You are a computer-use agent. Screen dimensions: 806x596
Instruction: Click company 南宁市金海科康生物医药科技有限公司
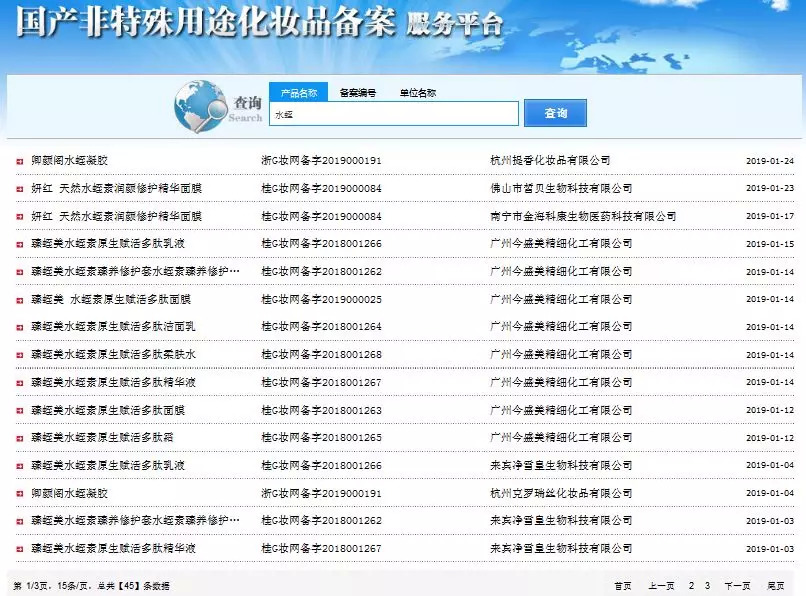583,216
